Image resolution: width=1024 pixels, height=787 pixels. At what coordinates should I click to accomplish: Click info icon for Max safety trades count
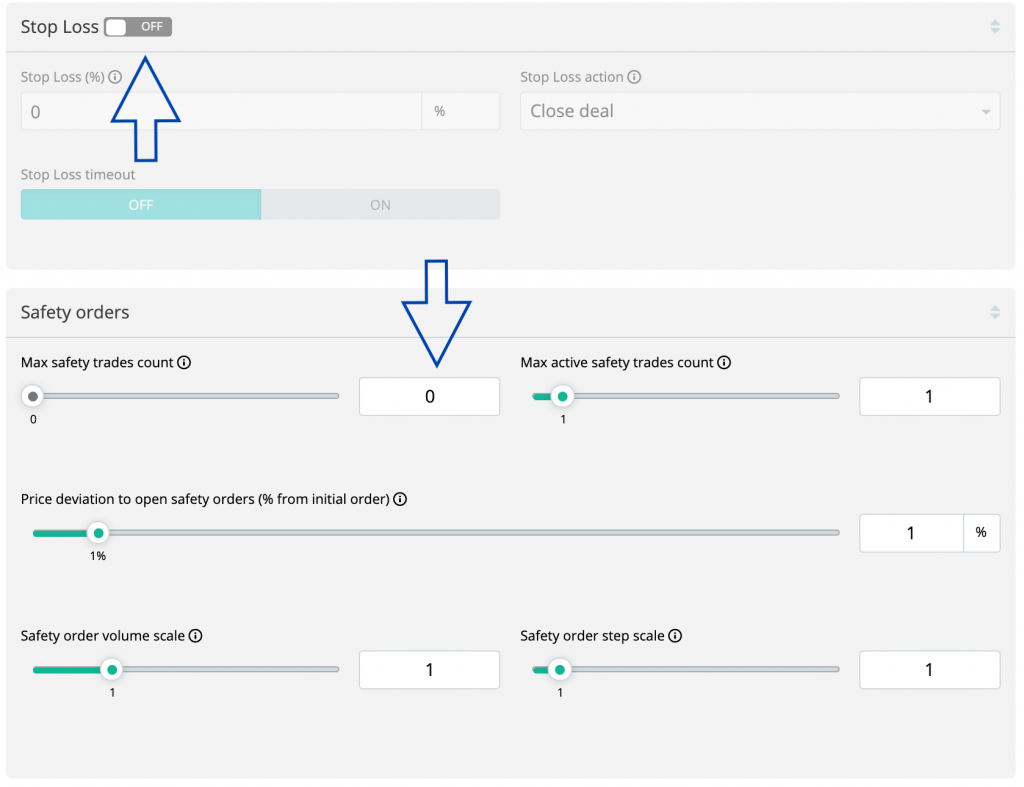pyautogui.click(x=184, y=363)
